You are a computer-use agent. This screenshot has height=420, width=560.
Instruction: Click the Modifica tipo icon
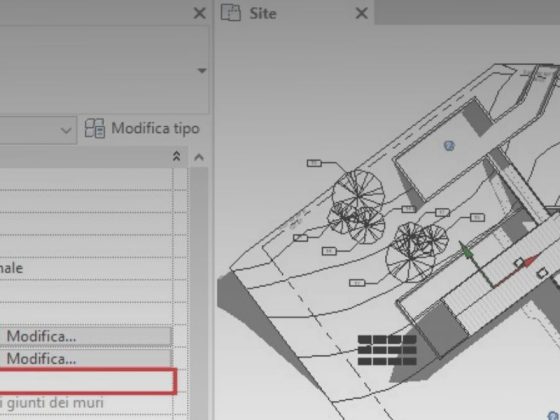94,128
